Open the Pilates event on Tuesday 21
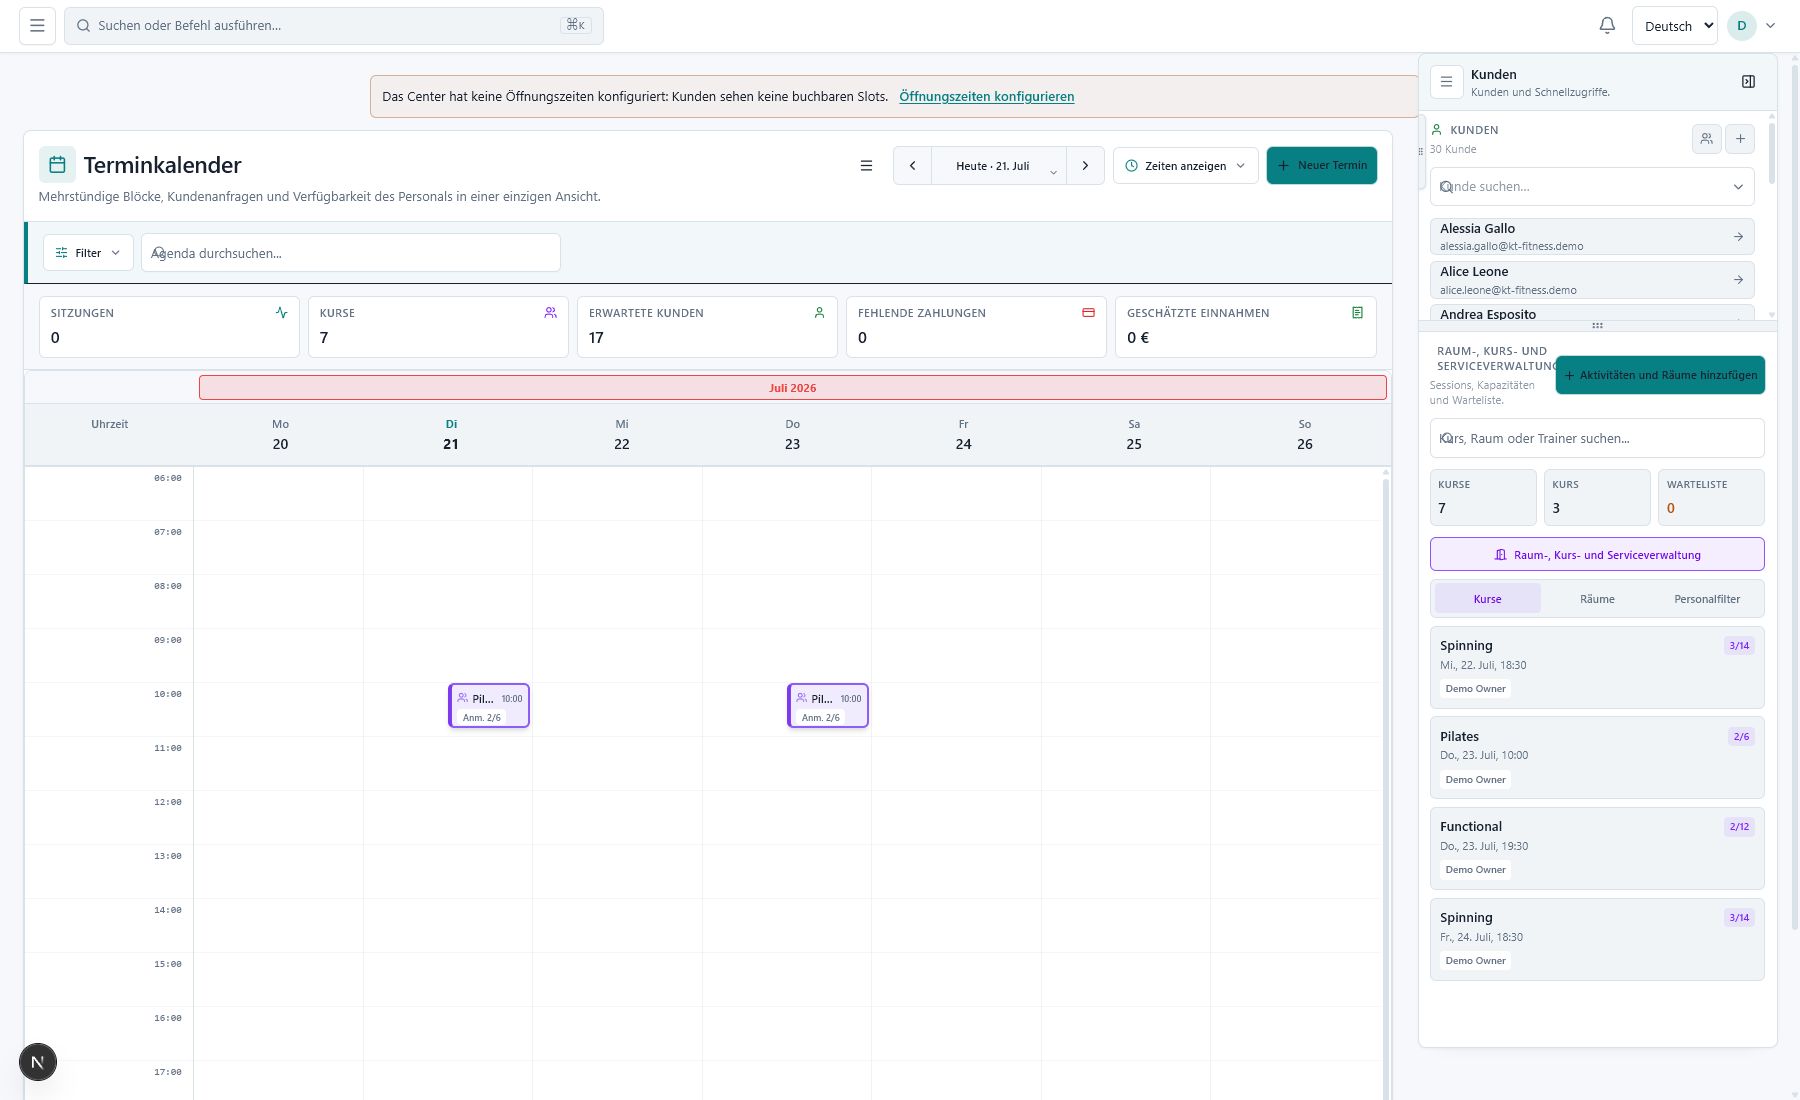Viewport: 1800px width, 1100px height. pyautogui.click(x=489, y=706)
